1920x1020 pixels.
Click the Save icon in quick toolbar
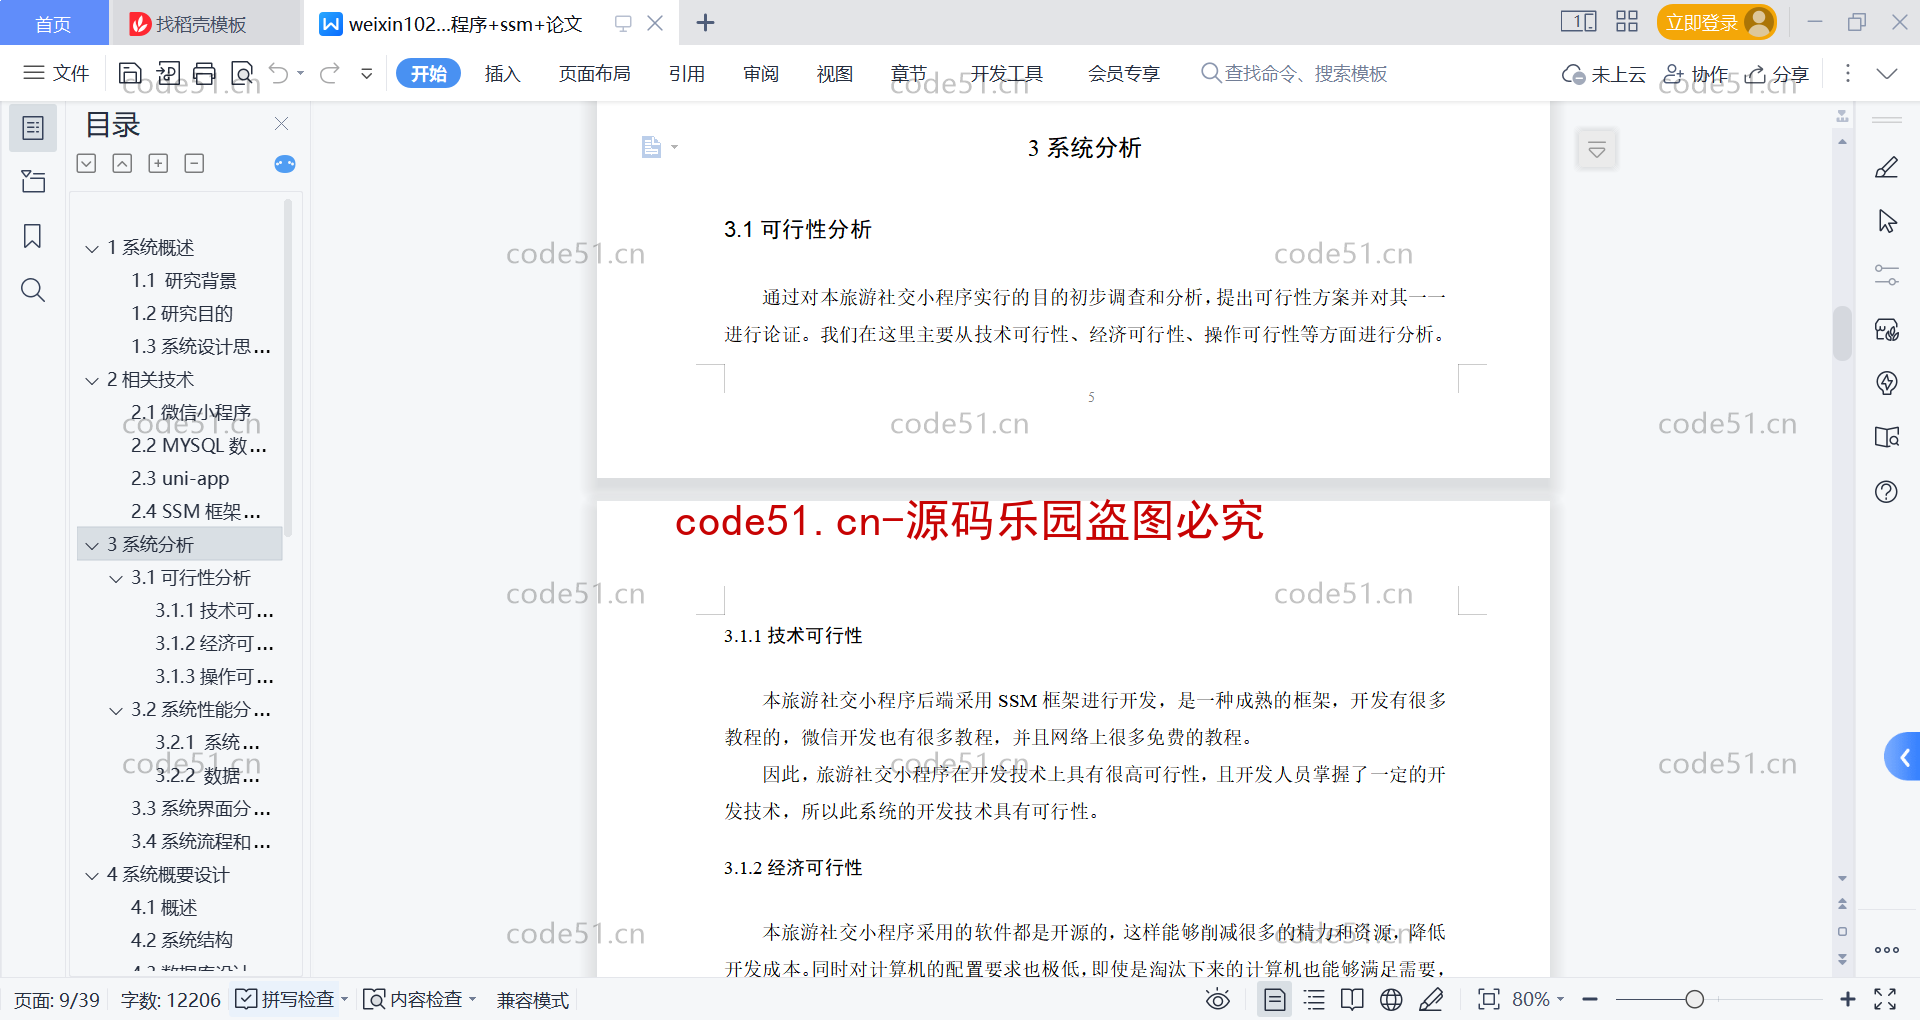point(130,73)
